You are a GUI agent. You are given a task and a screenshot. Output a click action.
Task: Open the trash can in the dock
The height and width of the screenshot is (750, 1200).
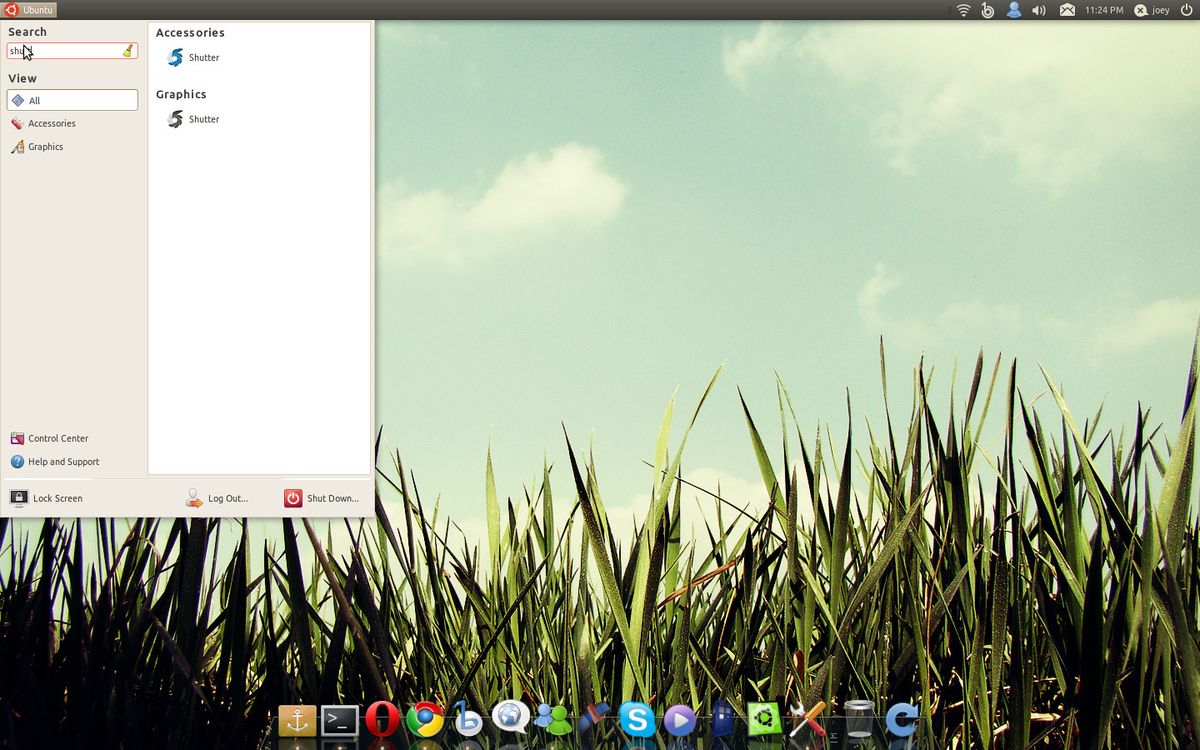pos(858,720)
